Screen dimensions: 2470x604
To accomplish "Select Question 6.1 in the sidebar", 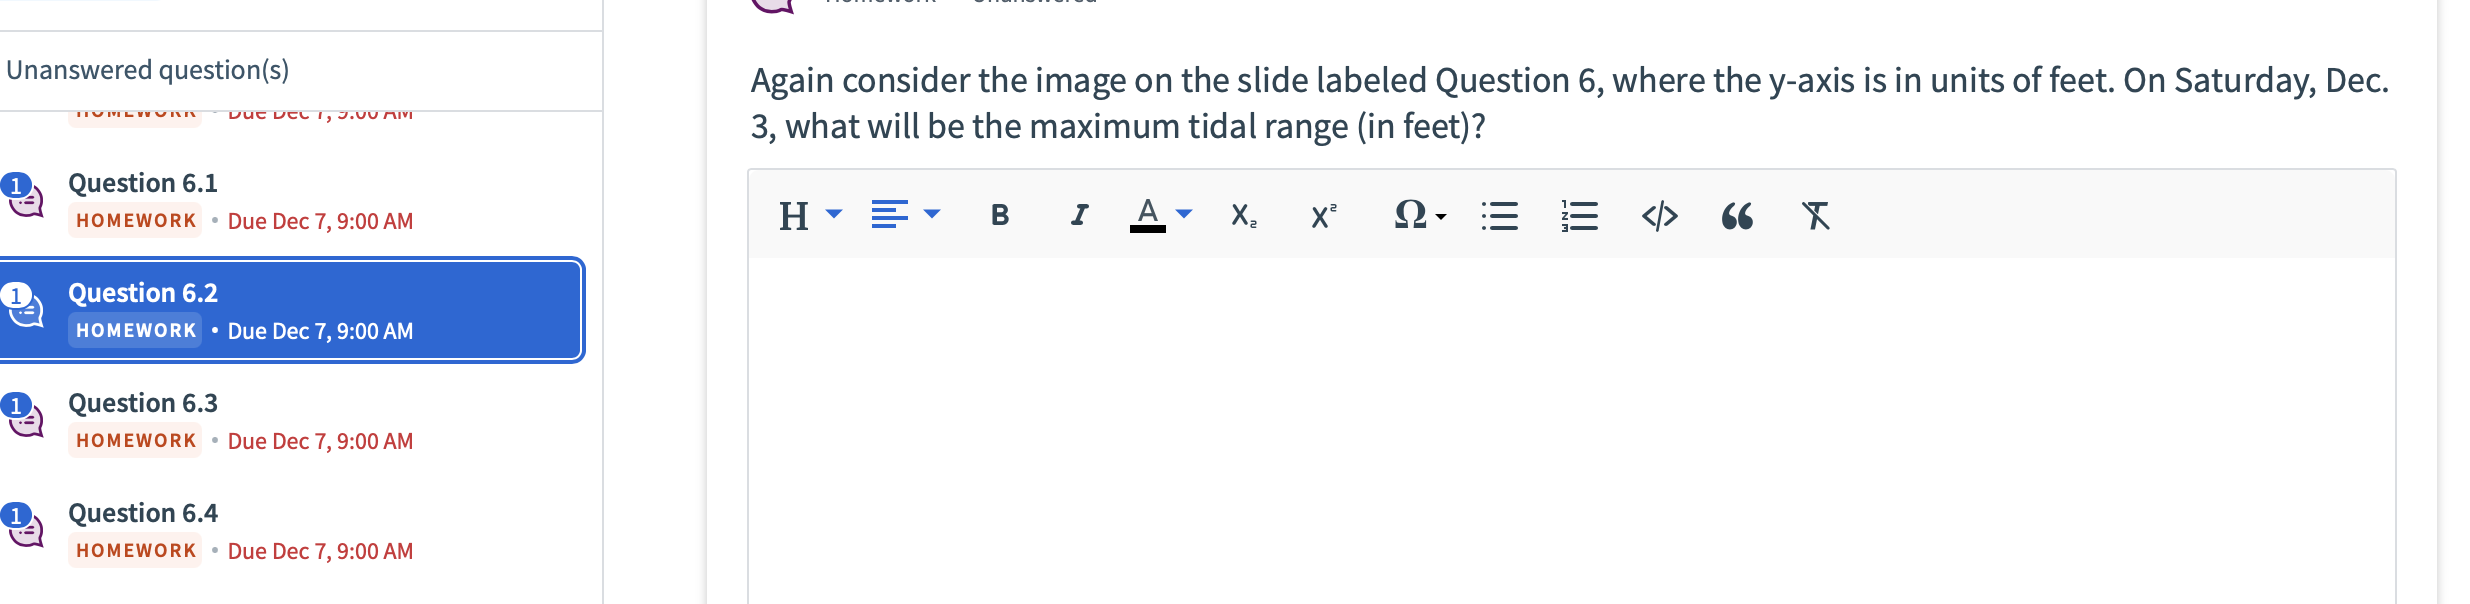I will point(142,182).
